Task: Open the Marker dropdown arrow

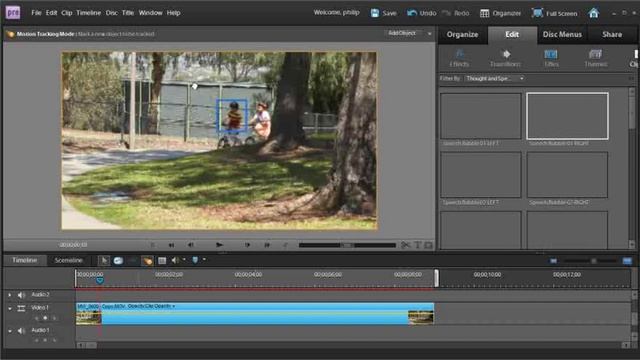Action: click(x=204, y=260)
